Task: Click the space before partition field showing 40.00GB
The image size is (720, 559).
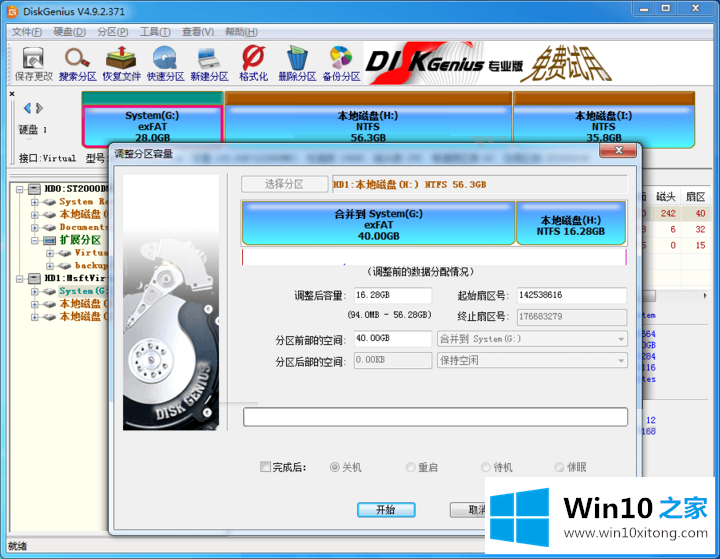Action: [393, 339]
